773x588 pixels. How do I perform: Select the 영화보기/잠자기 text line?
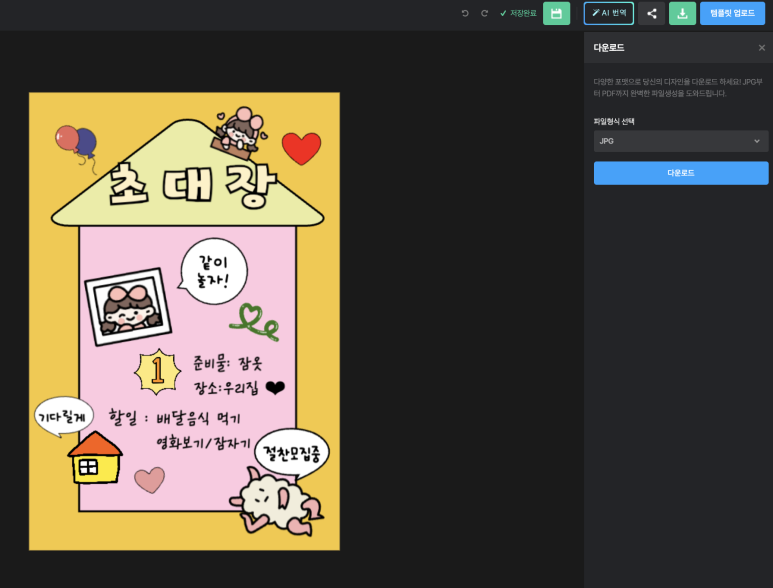tap(203, 443)
